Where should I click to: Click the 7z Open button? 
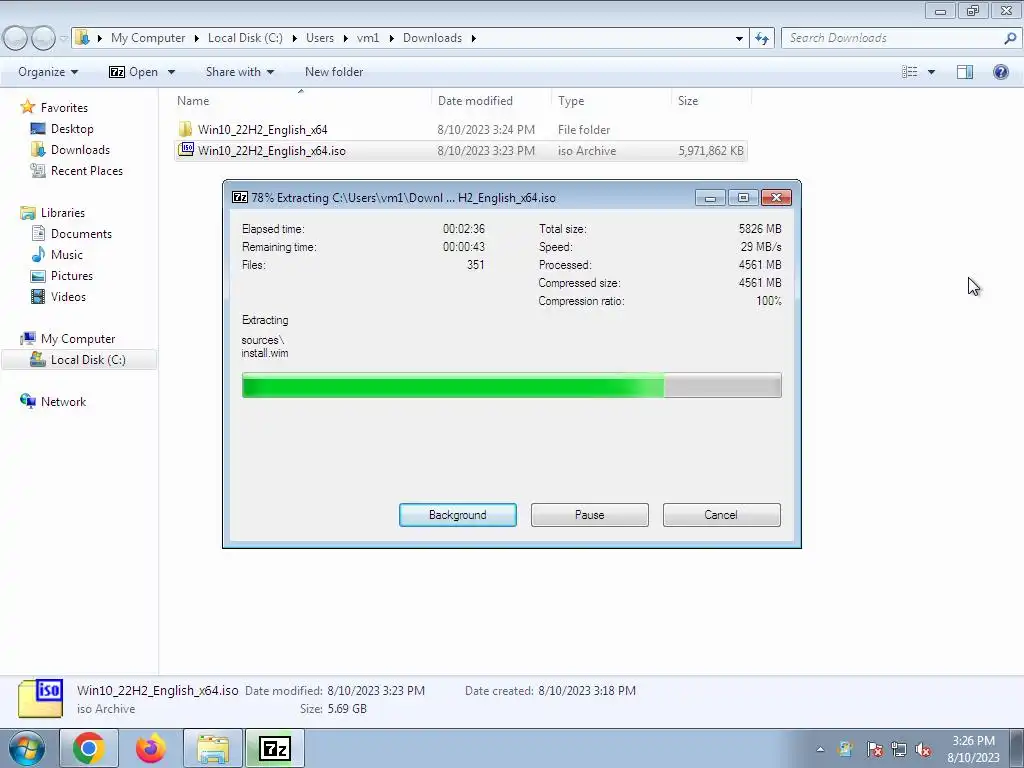click(134, 72)
